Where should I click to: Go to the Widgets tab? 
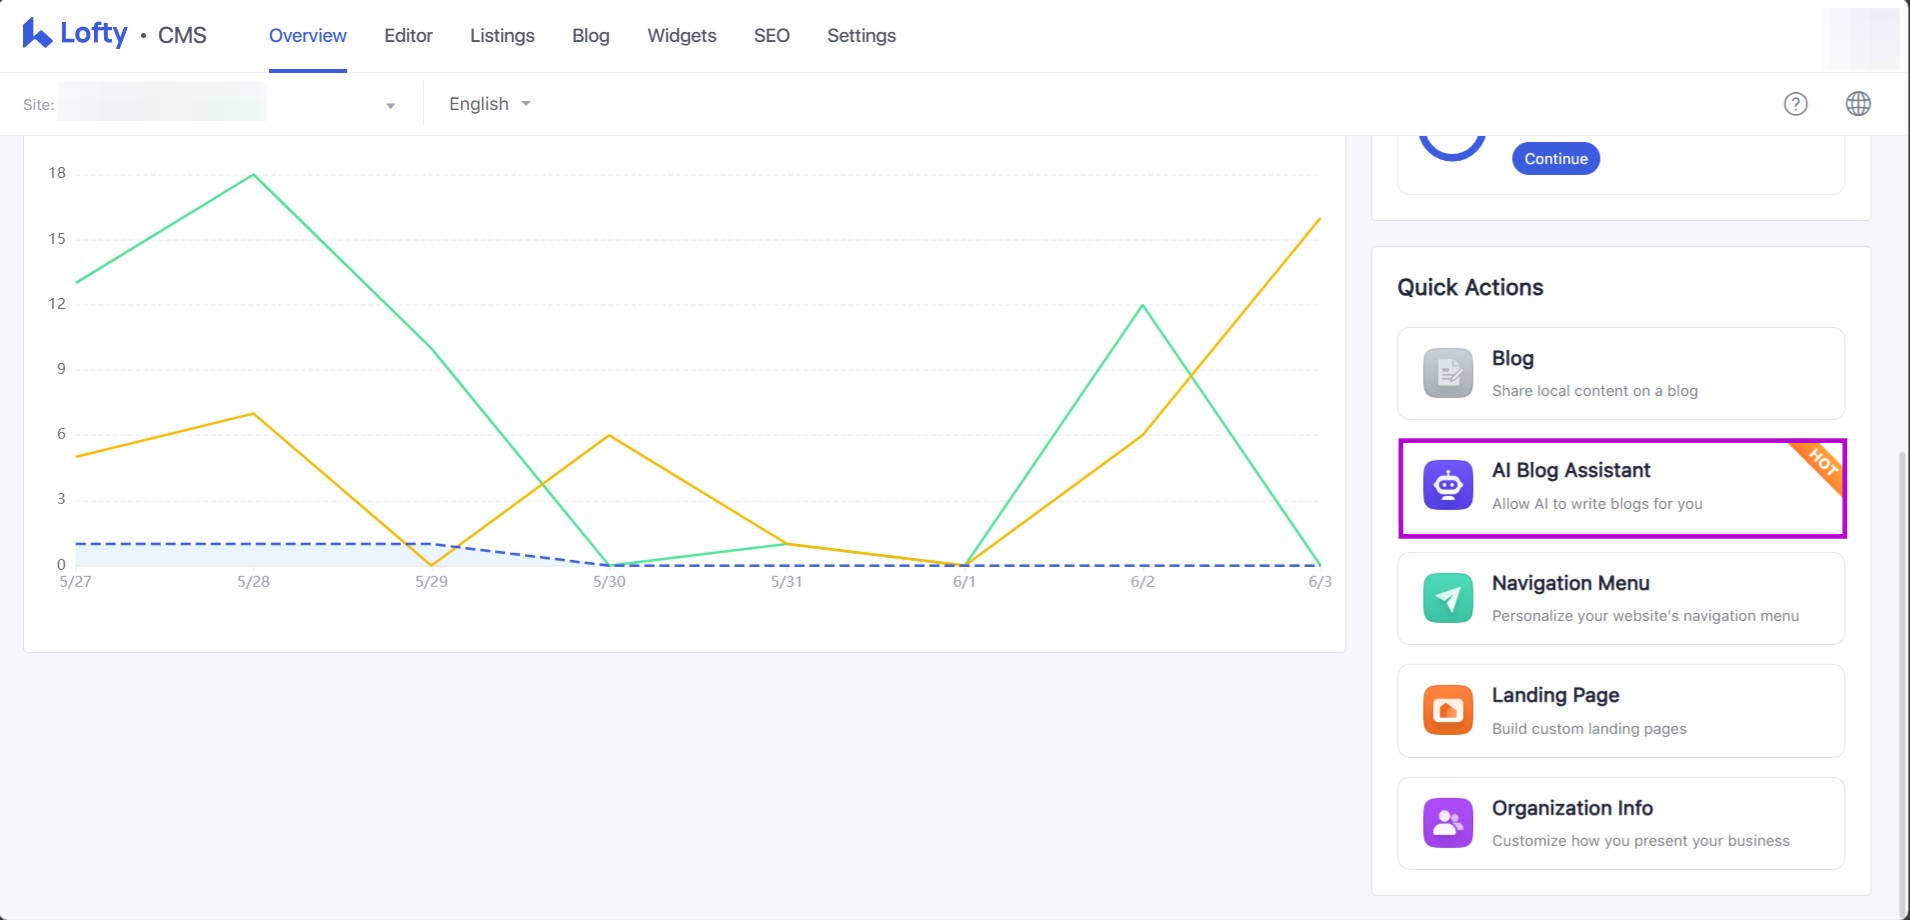(681, 36)
